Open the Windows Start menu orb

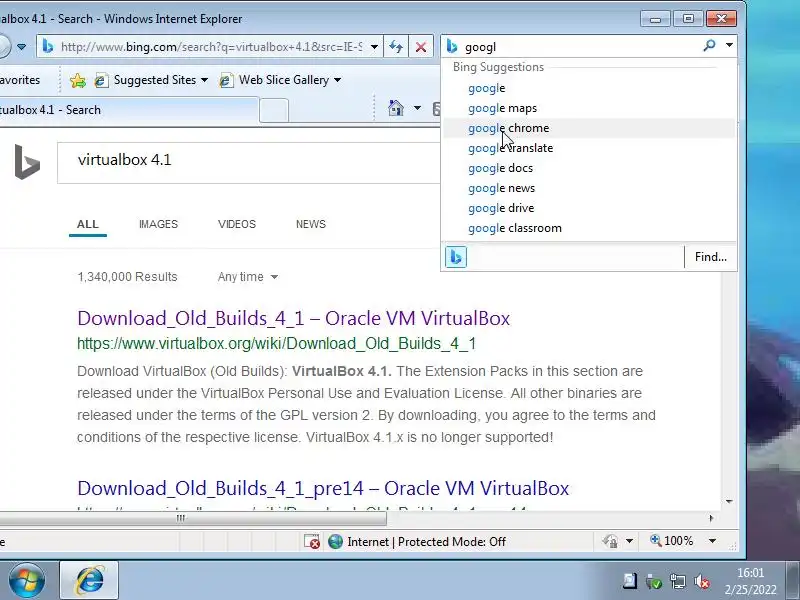pos(27,581)
